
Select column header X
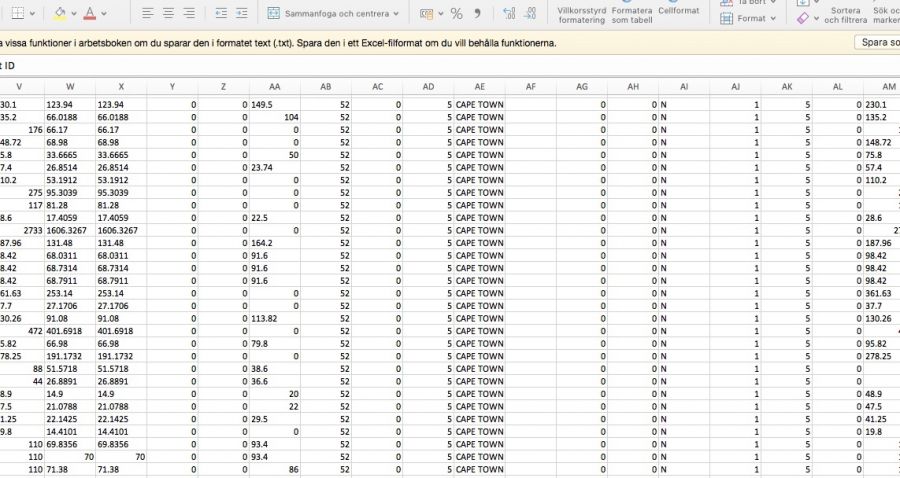coord(121,87)
